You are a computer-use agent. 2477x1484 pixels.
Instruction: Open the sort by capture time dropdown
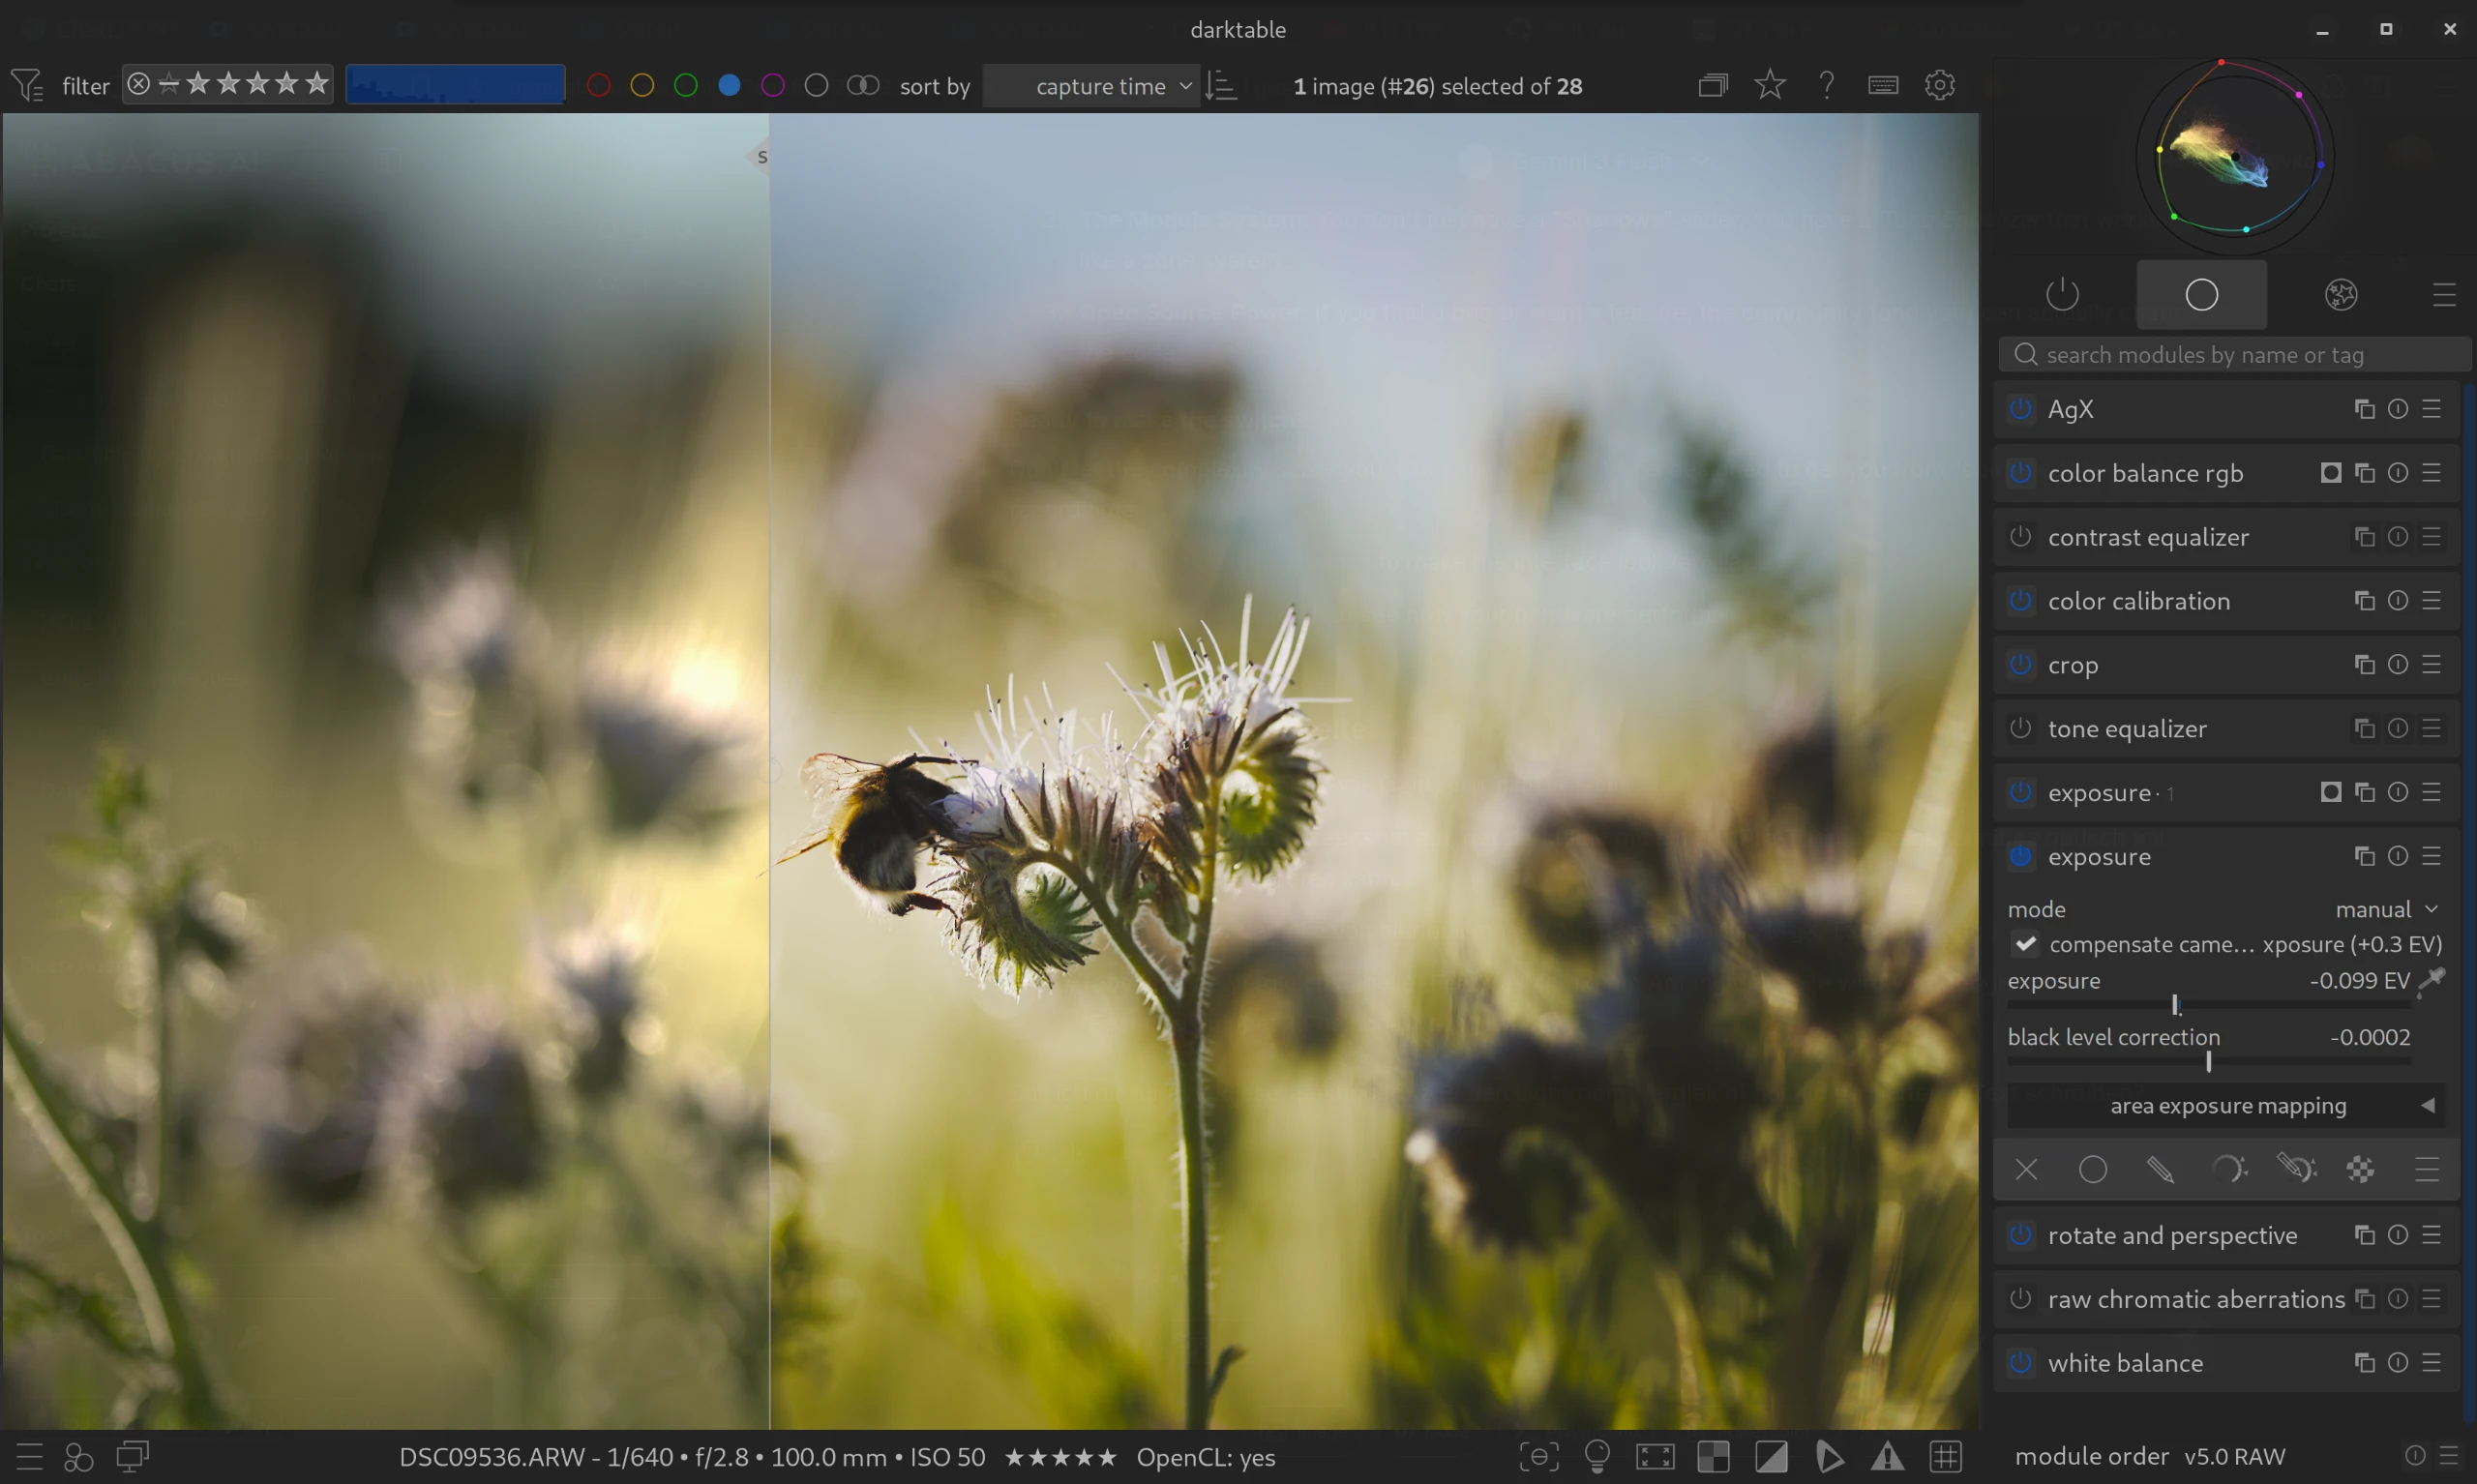pos(1098,86)
